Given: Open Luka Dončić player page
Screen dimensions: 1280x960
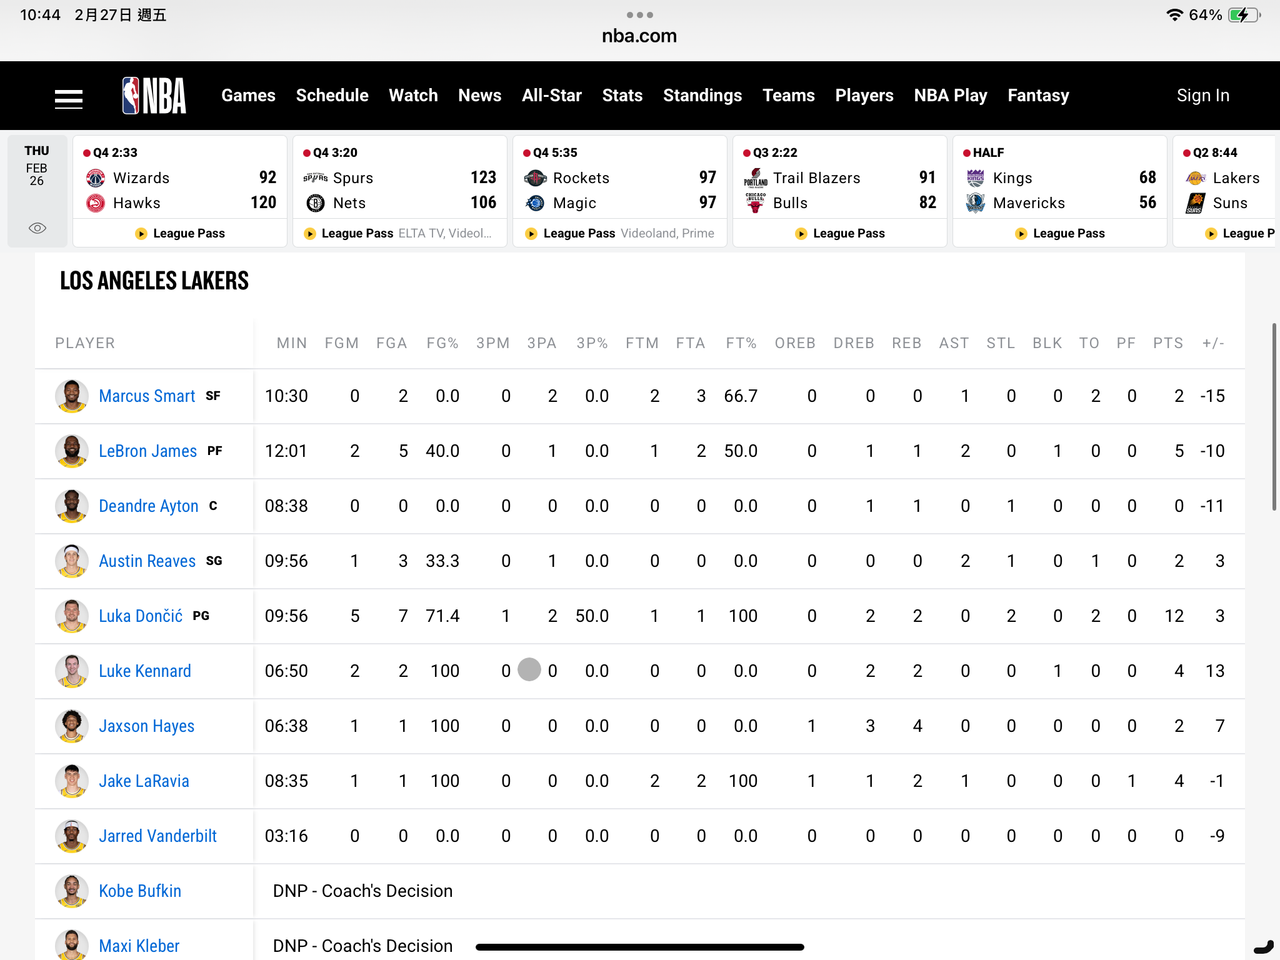Looking at the screenshot, I should tap(141, 616).
